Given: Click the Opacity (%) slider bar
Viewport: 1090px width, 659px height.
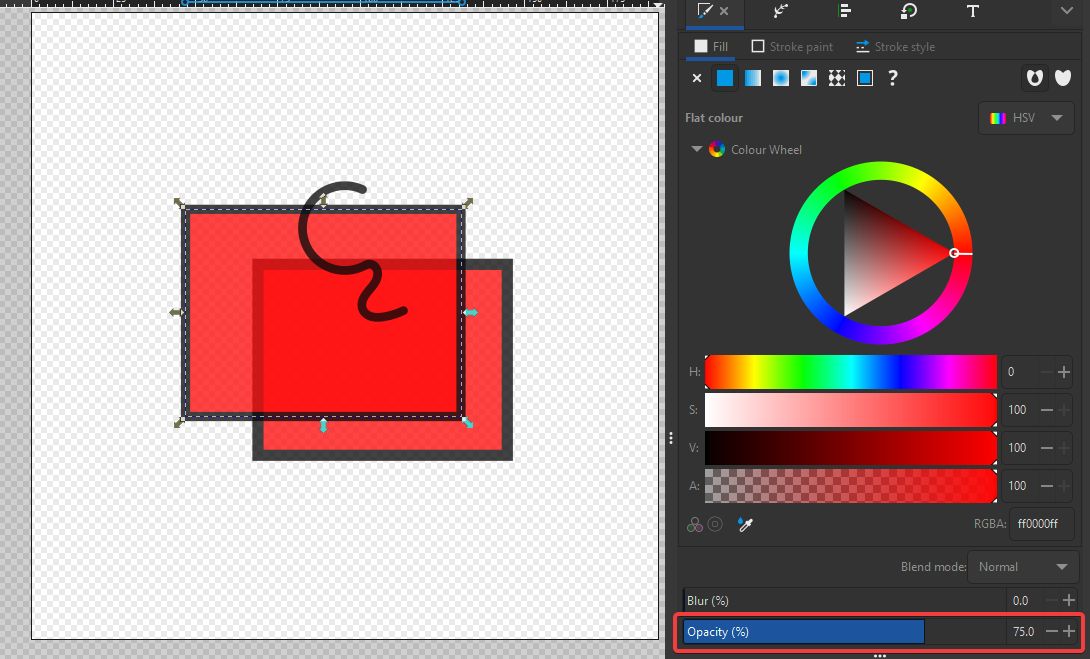Looking at the screenshot, I should click(844, 632).
